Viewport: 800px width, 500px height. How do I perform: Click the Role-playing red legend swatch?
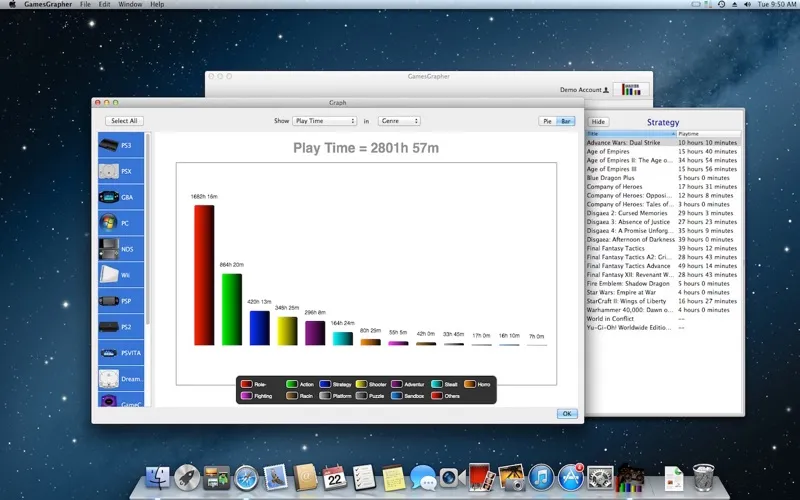tap(246, 384)
